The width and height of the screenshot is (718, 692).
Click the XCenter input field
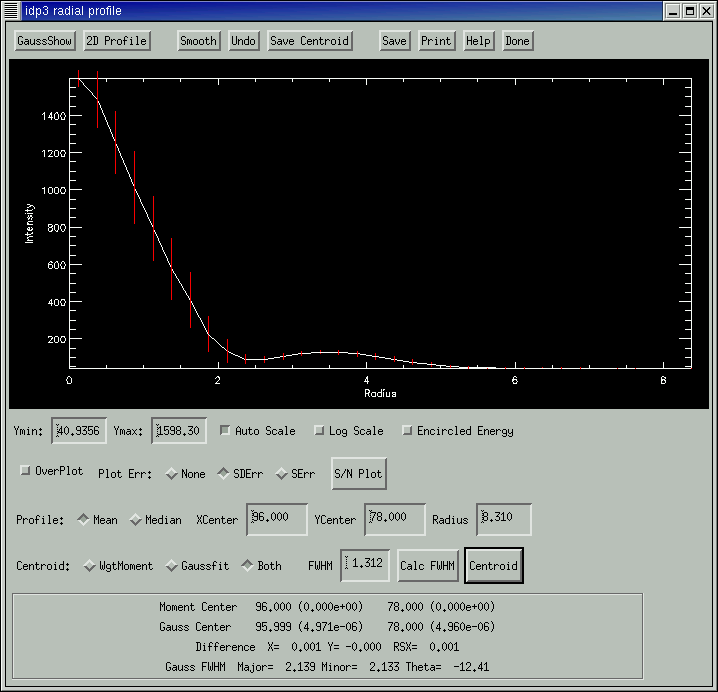[x=277, y=519]
